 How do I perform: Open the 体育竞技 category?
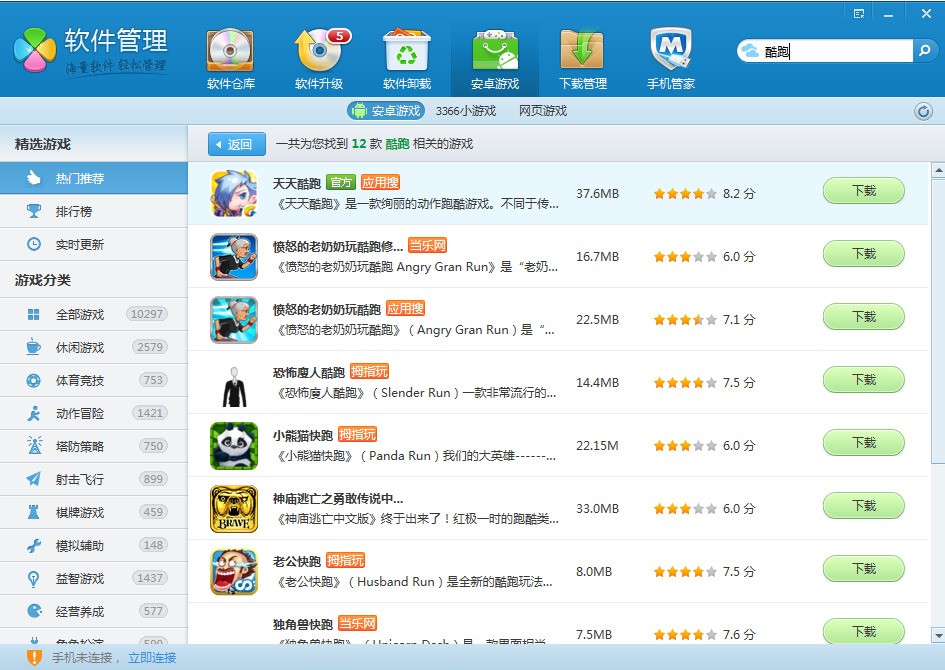coord(94,380)
